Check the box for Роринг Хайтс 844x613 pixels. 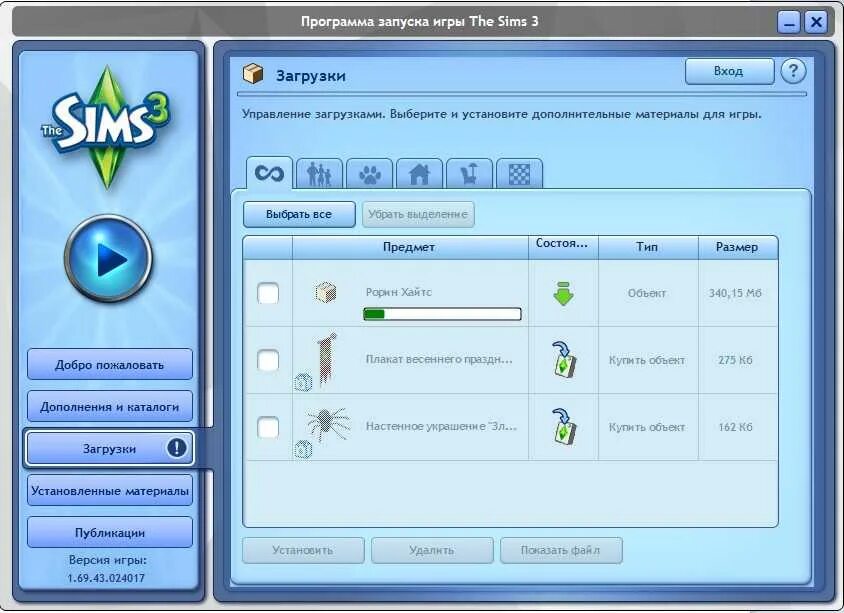point(268,293)
